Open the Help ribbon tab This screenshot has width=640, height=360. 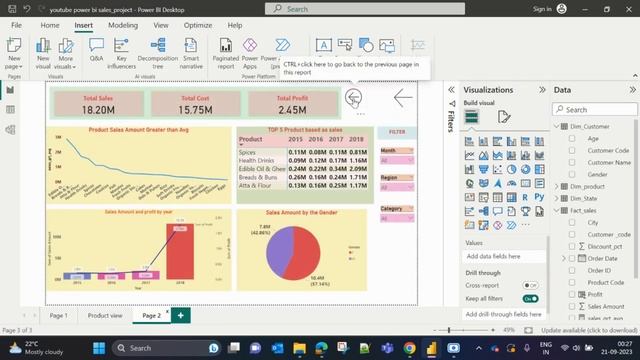[x=235, y=25]
